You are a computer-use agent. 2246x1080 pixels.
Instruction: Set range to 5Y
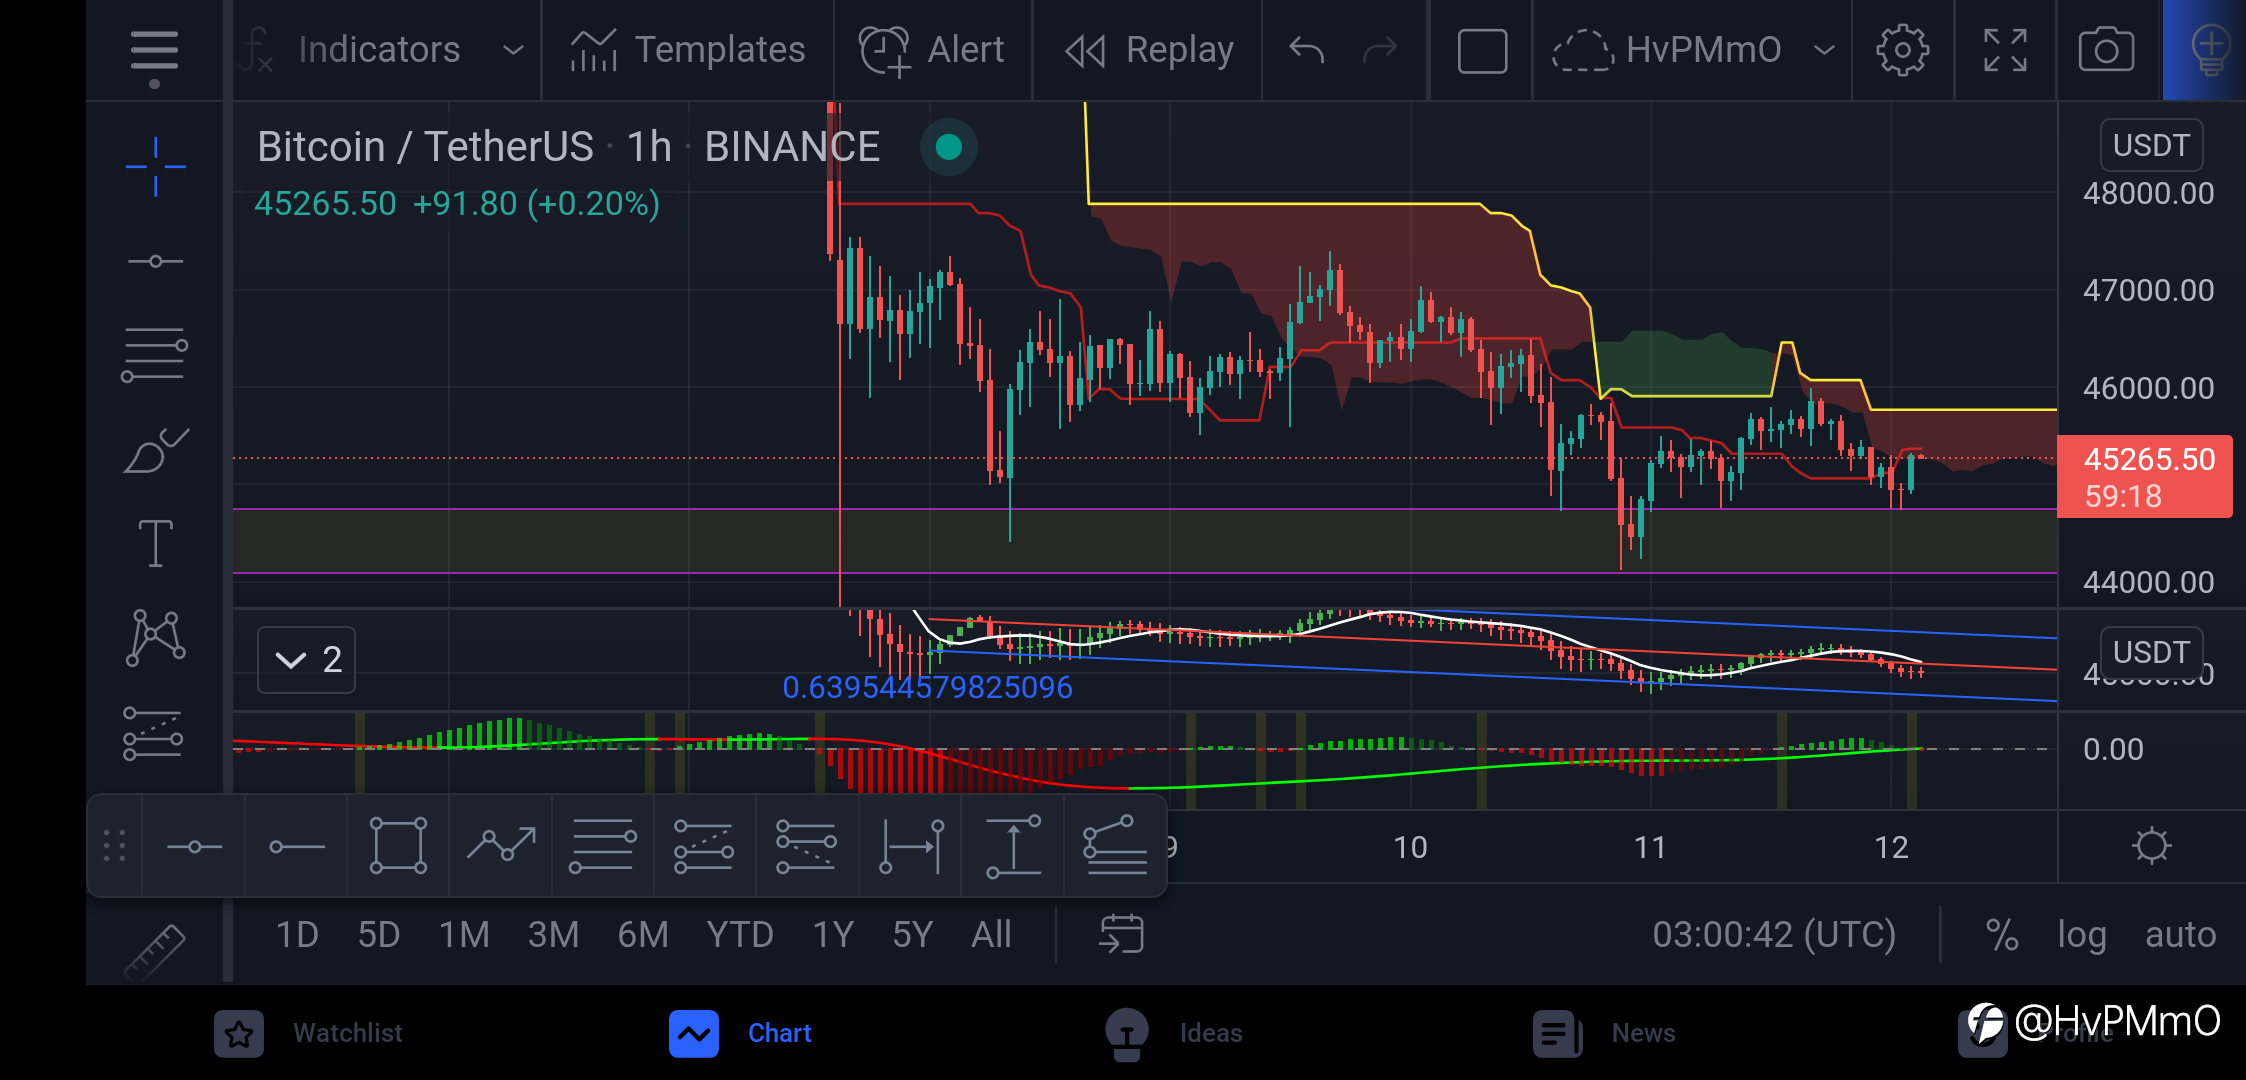coord(912,935)
